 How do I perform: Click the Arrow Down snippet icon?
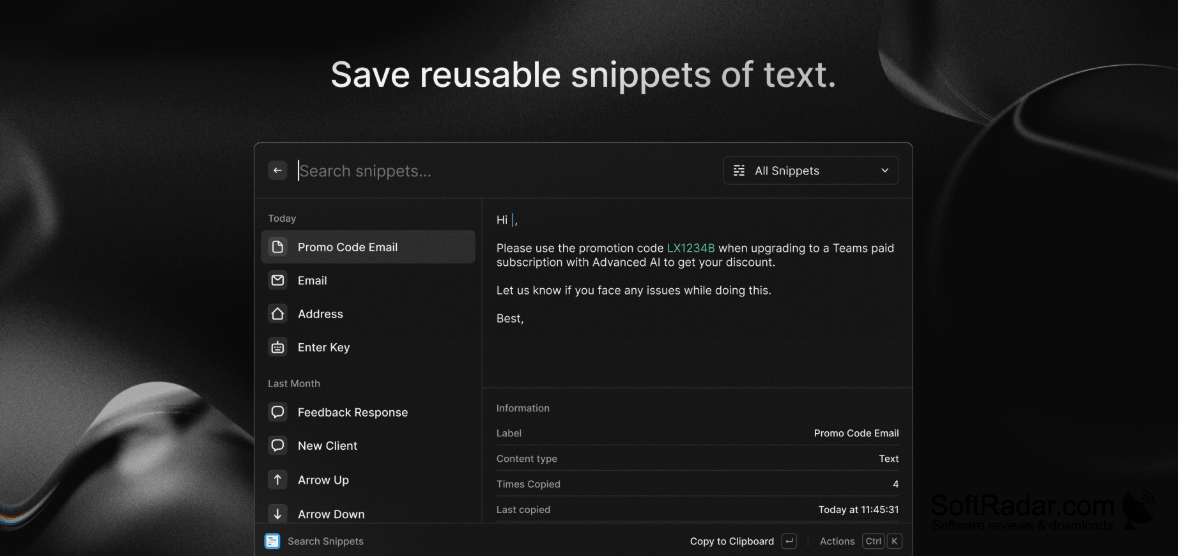278,514
